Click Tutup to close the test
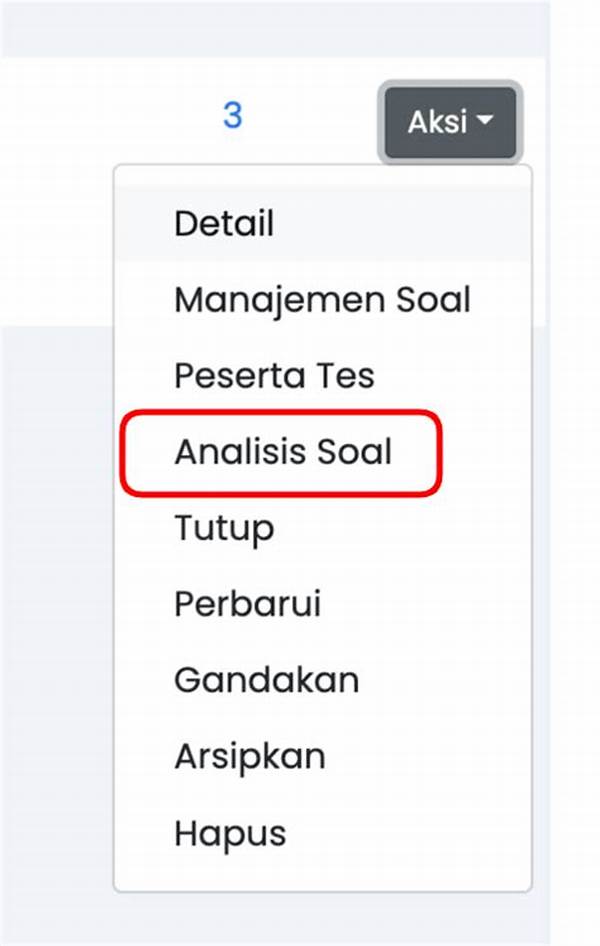 (221, 528)
